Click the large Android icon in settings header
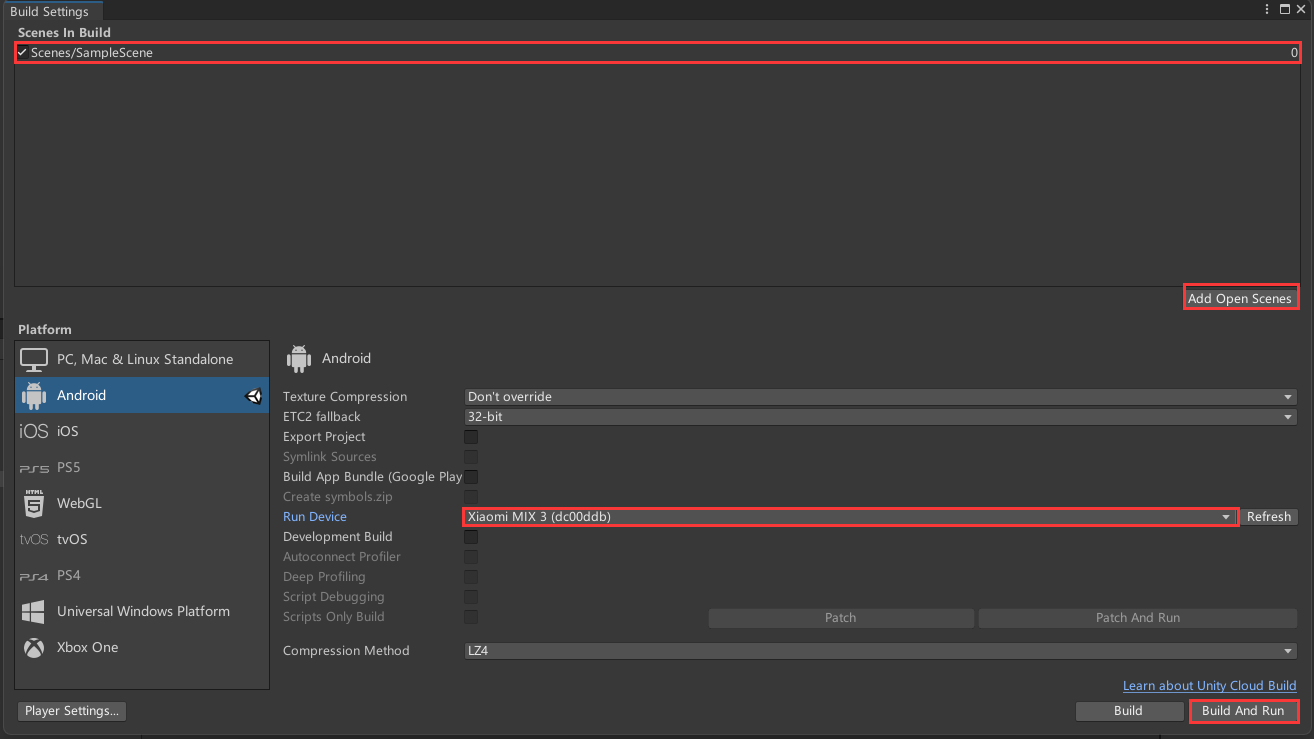1314x739 pixels. (x=298, y=358)
